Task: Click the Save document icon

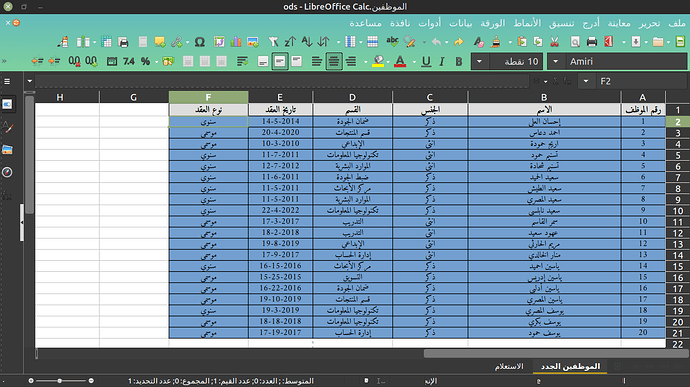Action: [636, 42]
